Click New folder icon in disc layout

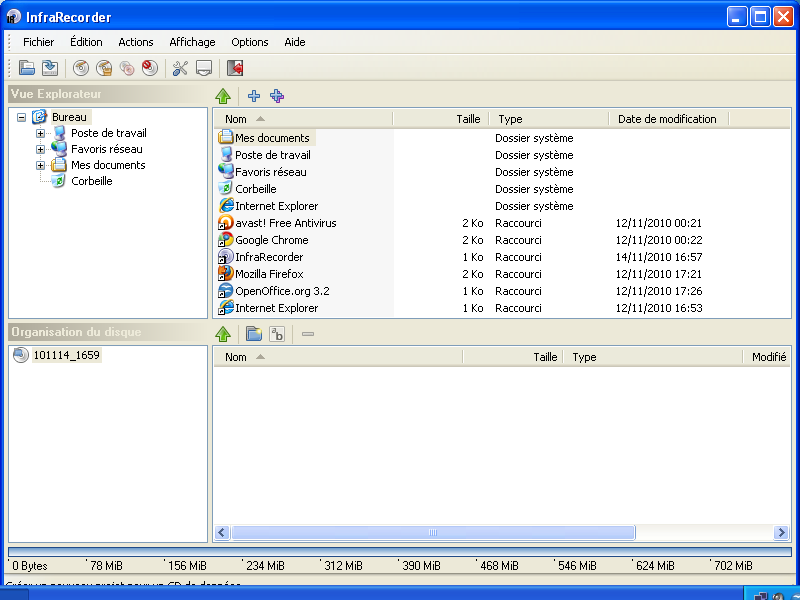pyautogui.click(x=254, y=334)
